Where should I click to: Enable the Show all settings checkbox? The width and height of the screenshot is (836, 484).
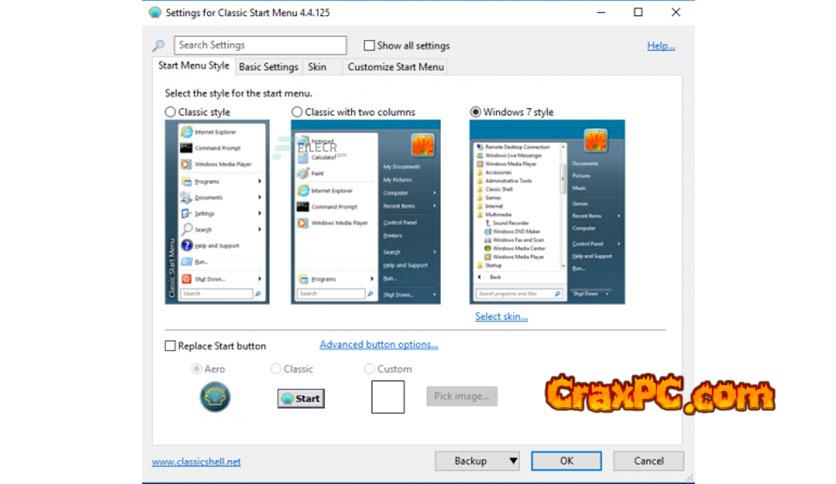click(369, 46)
